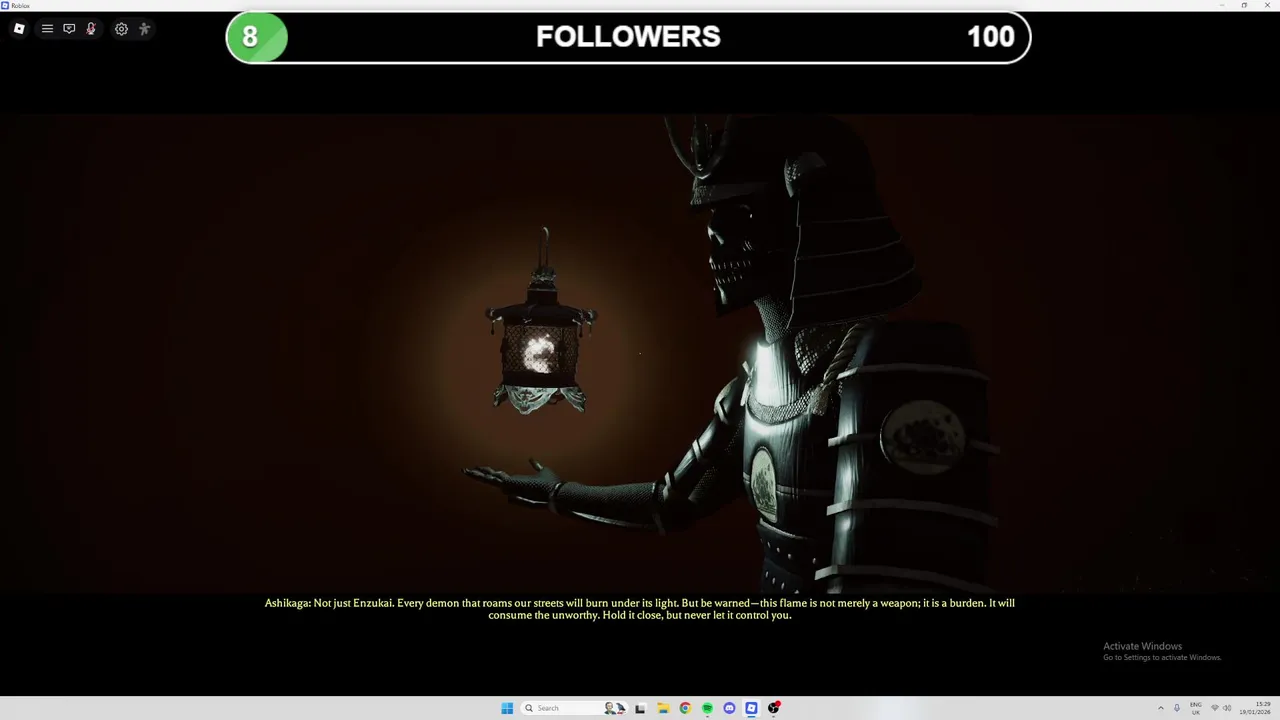Image resolution: width=1280 pixels, height=720 pixels.
Task: Close the Roblox window
Action: click(1267, 5)
